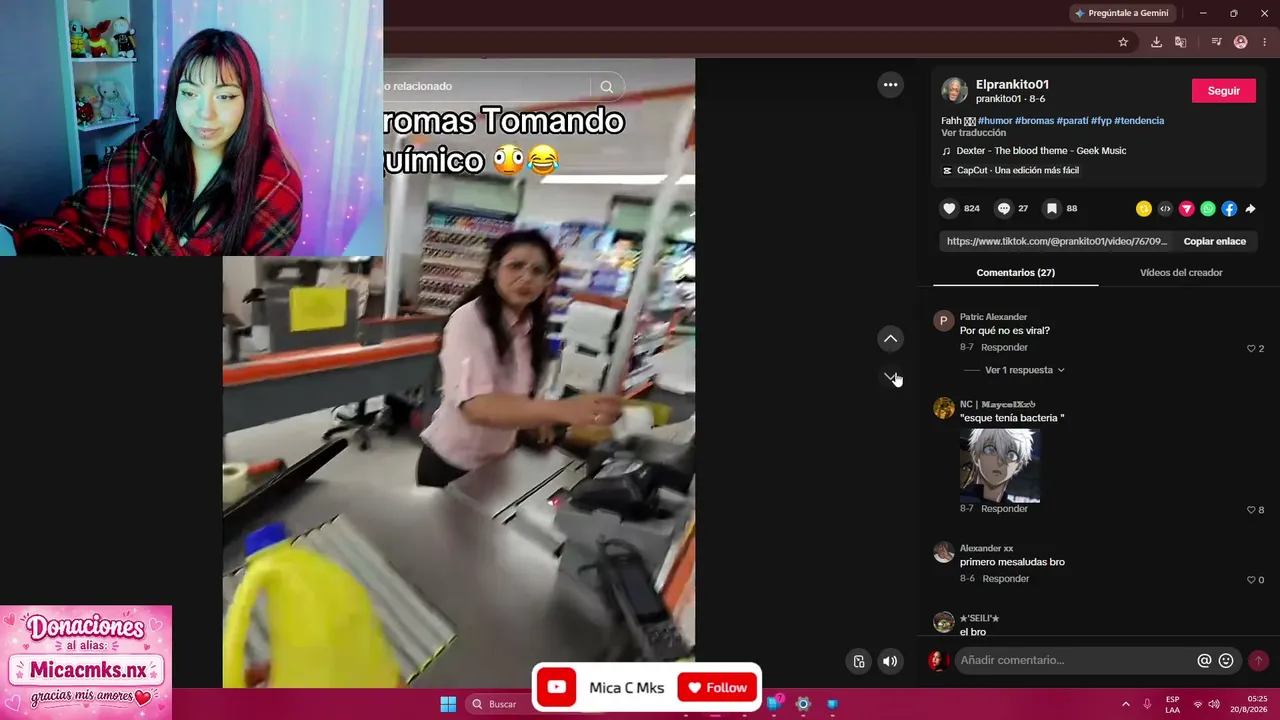Image resolution: width=1280 pixels, height=720 pixels.
Task: Open more share options arrow
Action: [x=1250, y=209]
